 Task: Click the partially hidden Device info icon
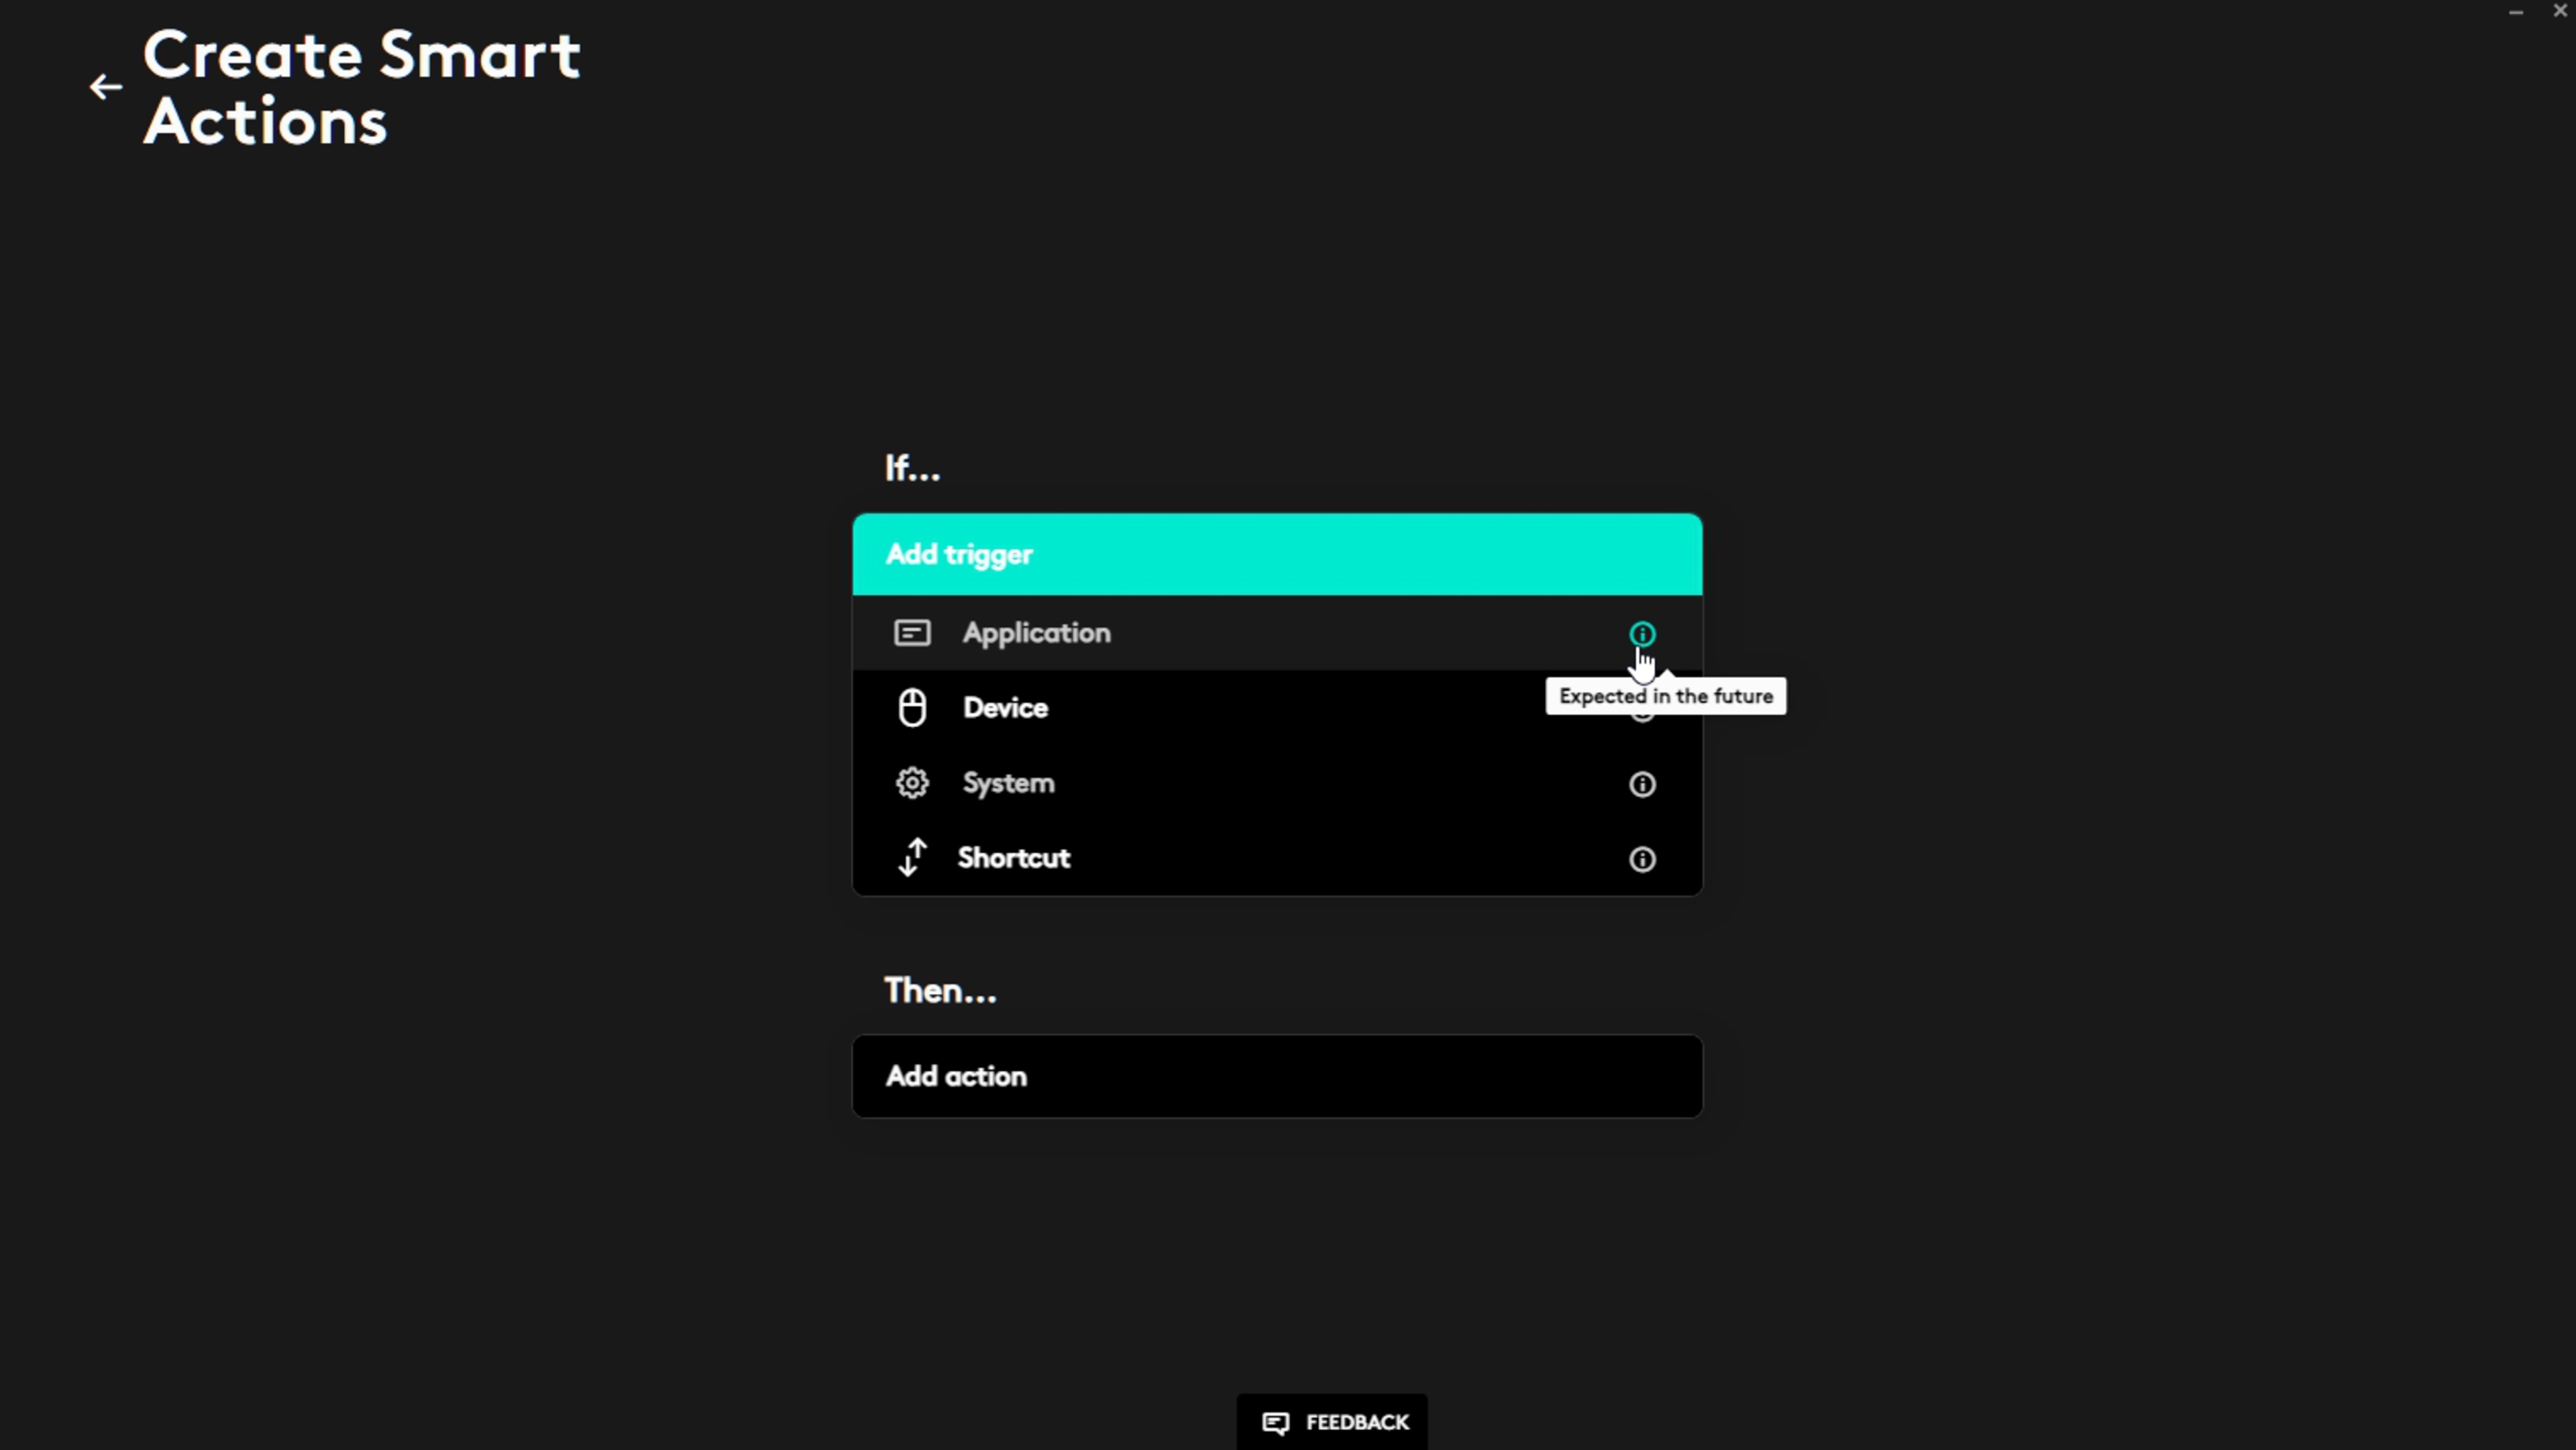click(x=1641, y=719)
